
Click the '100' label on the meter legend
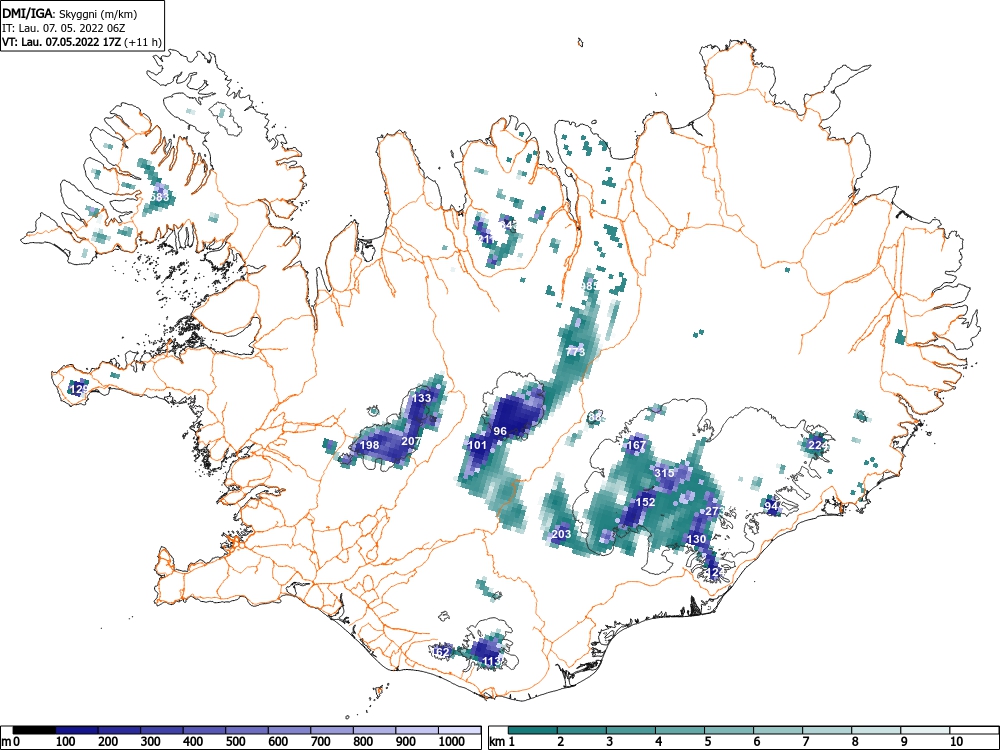(x=66, y=742)
